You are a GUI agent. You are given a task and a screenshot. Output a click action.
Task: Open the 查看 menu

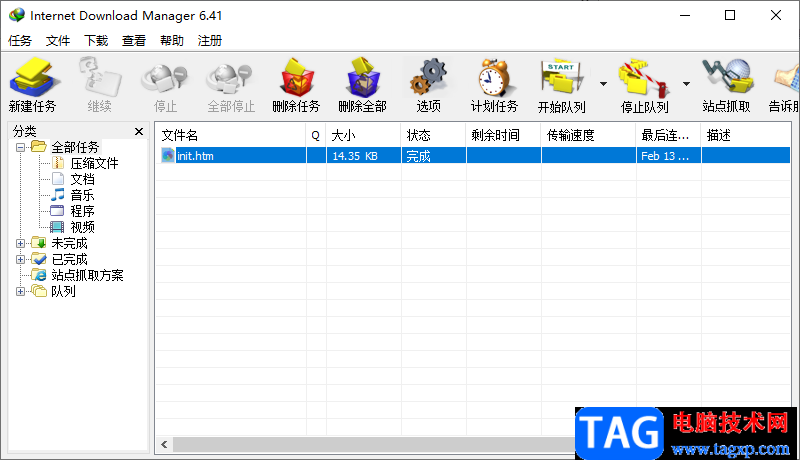pyautogui.click(x=134, y=40)
